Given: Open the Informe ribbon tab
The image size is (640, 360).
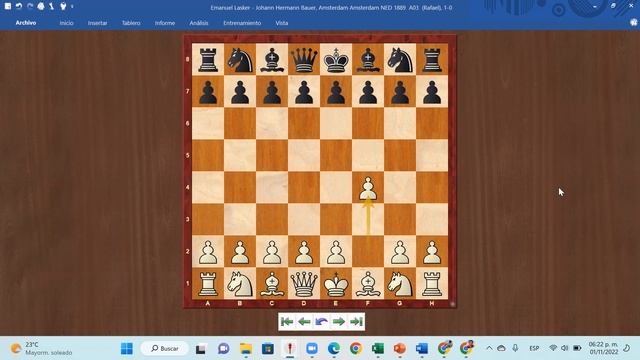Looking at the screenshot, I should [165, 23].
